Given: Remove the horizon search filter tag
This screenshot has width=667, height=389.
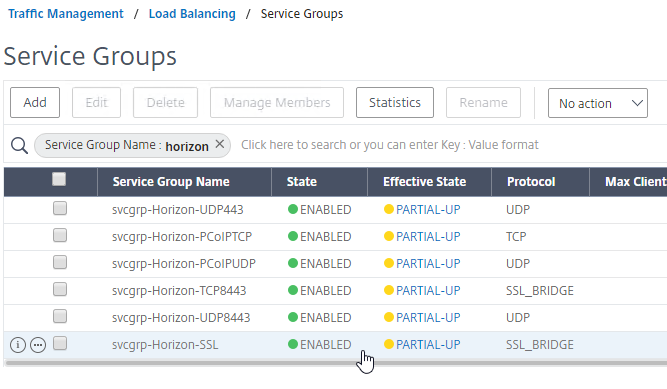Looking at the screenshot, I should point(219,144).
